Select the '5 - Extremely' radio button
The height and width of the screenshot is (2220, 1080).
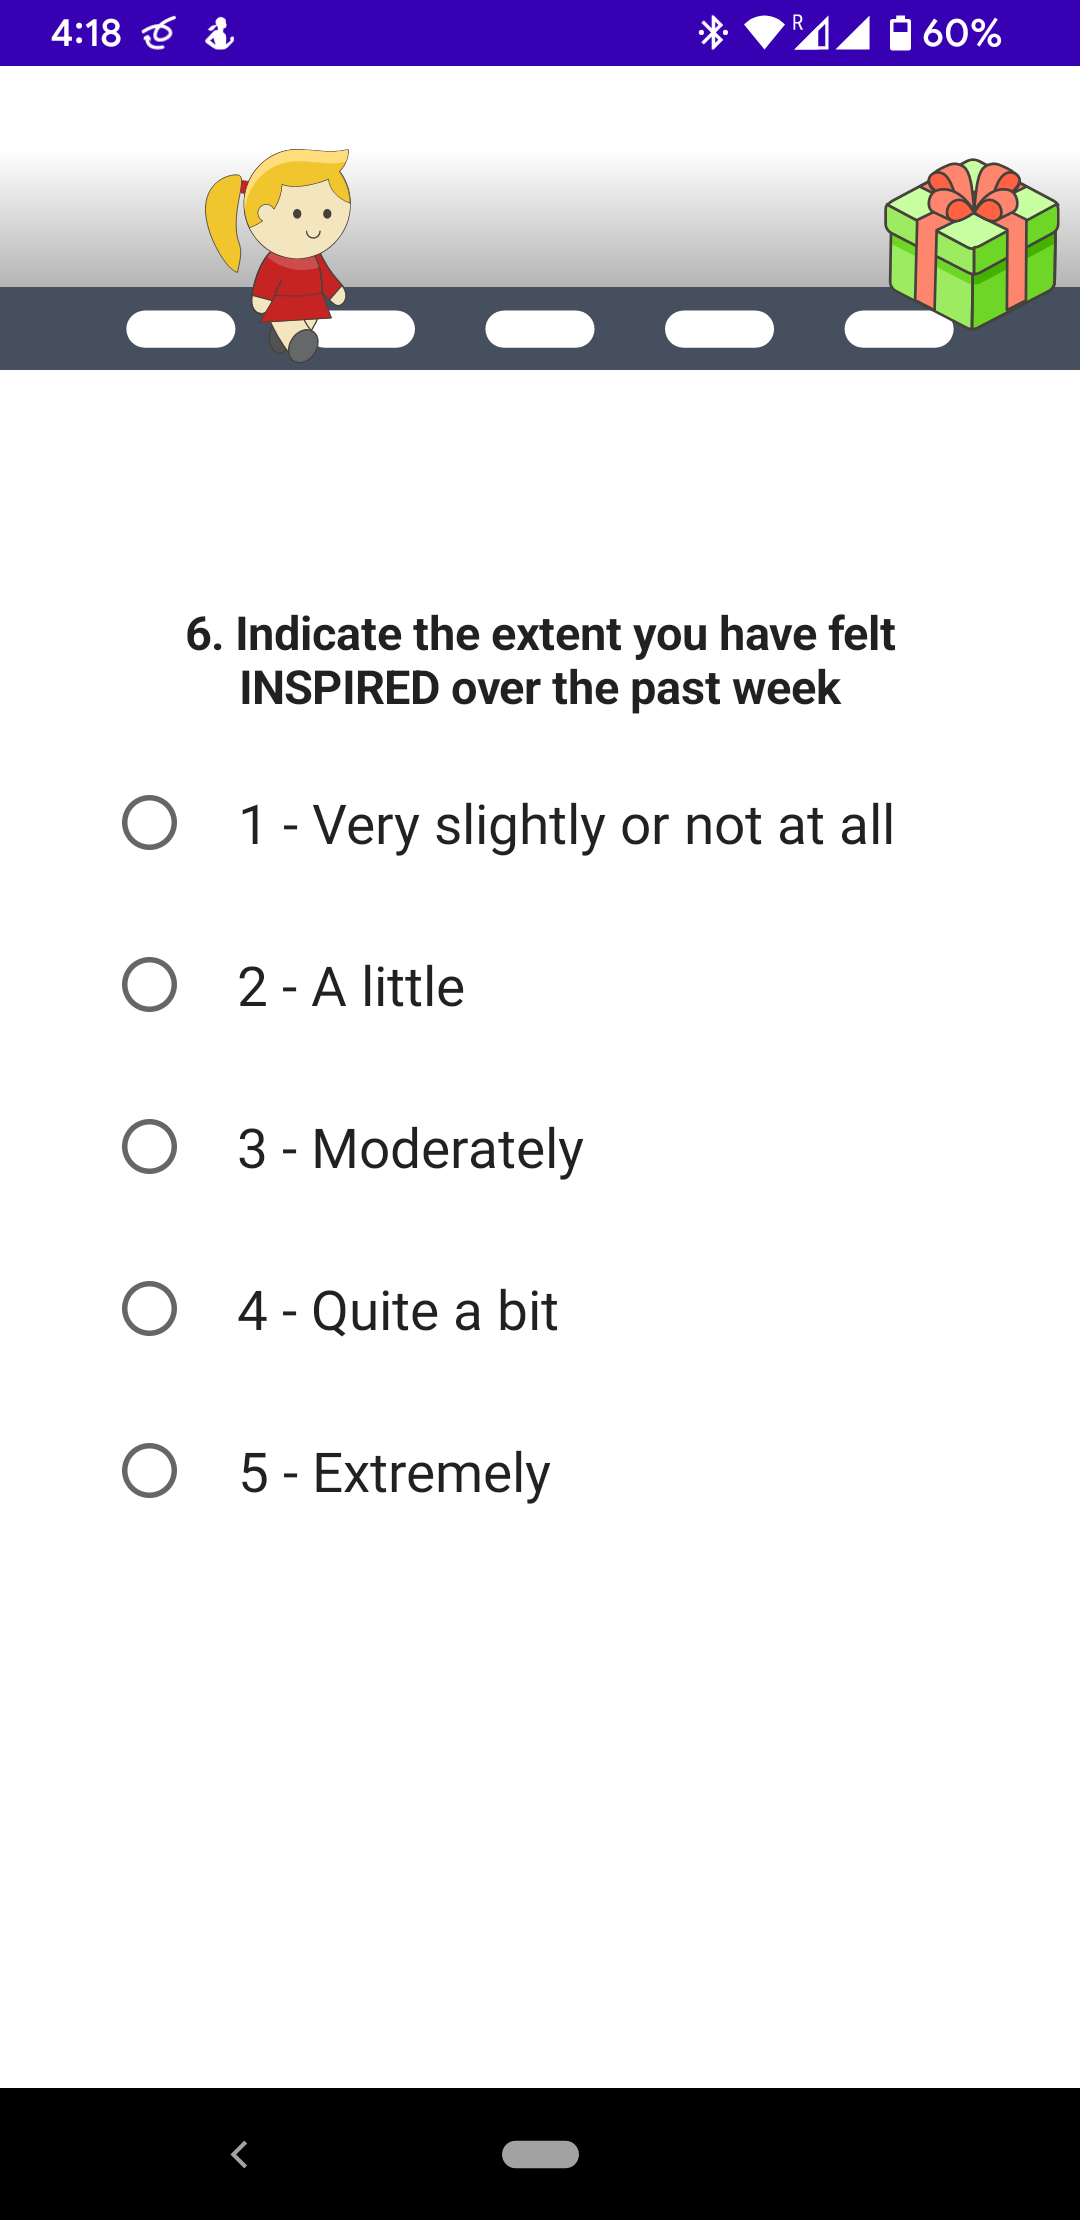(x=149, y=1471)
